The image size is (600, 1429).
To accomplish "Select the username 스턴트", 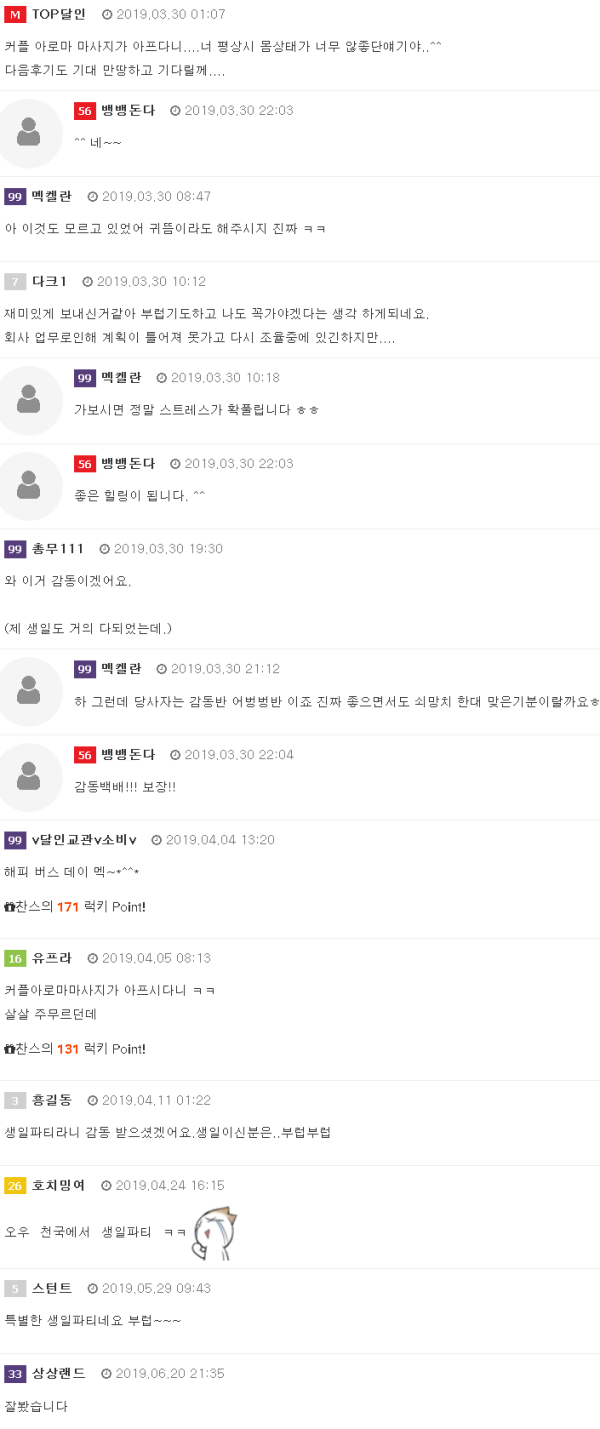I will [52, 1288].
